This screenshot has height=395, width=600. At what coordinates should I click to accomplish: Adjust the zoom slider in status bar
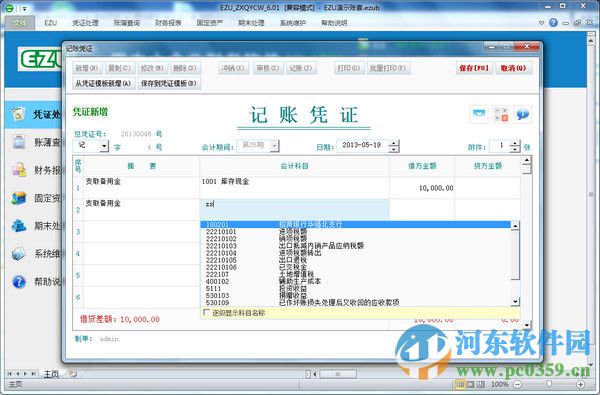click(x=549, y=384)
